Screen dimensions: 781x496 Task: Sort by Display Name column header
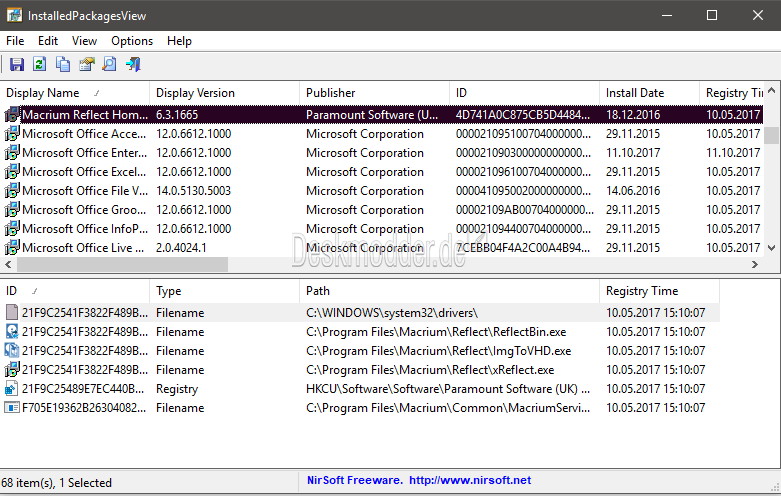(75, 93)
